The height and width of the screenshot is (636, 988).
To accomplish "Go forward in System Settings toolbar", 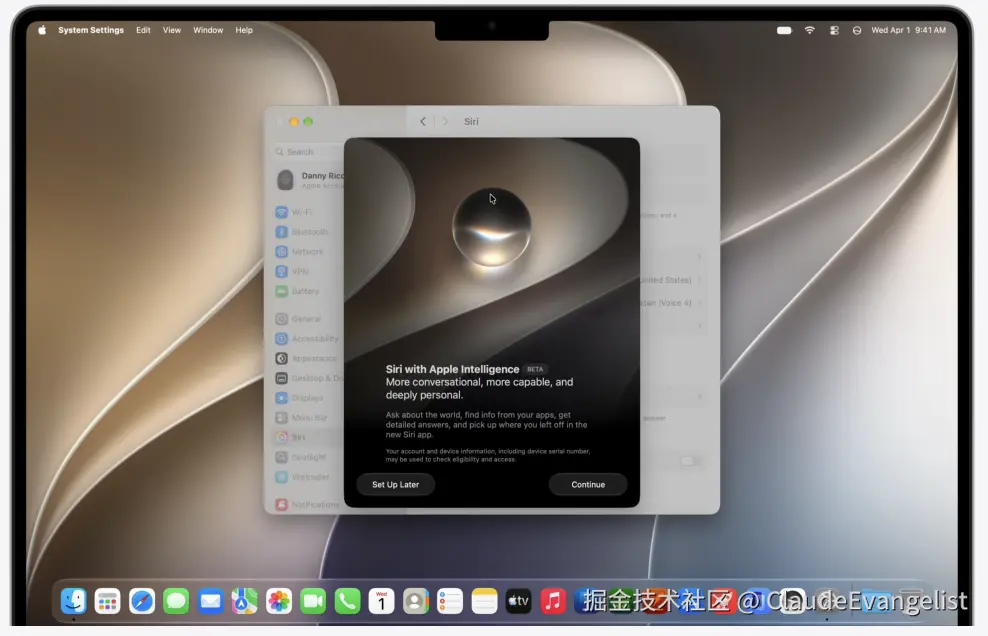I will (x=445, y=121).
